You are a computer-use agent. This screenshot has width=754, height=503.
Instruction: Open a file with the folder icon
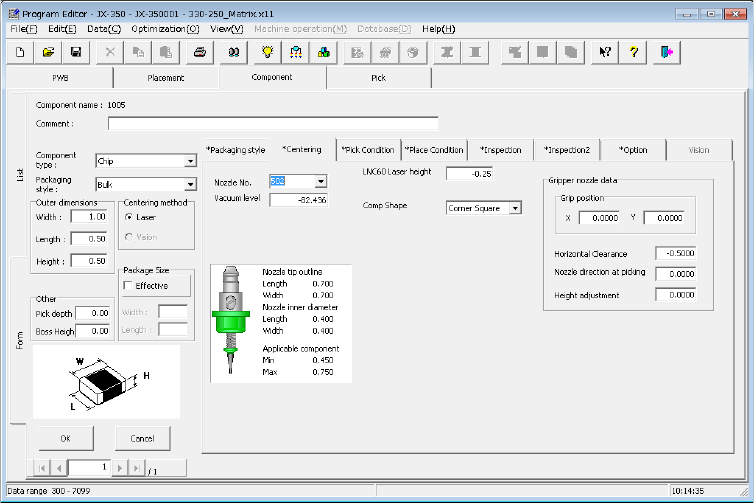47,52
